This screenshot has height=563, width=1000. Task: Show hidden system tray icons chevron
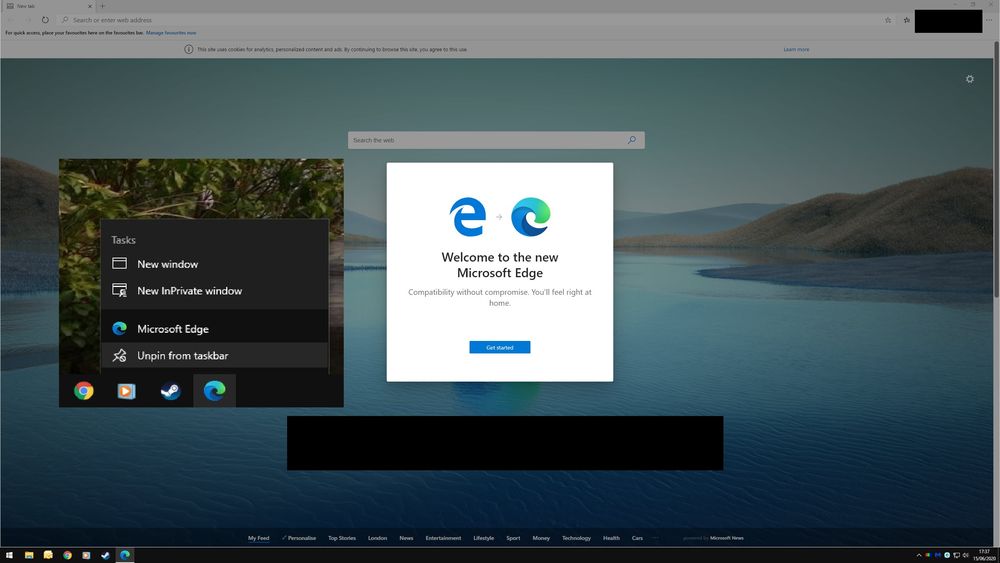[x=918, y=555]
